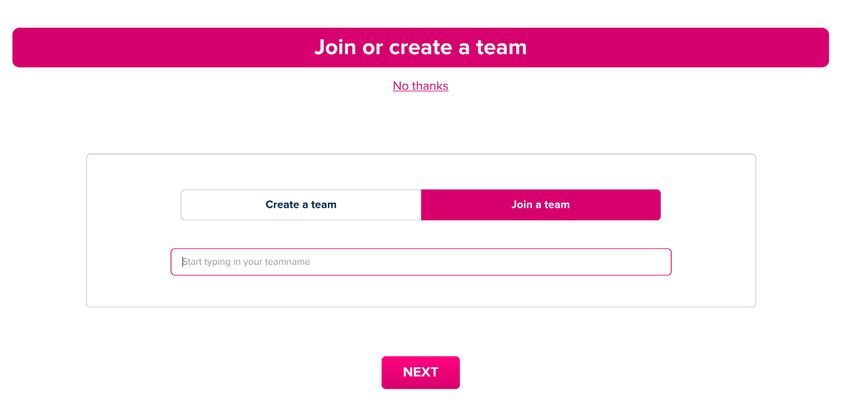Decline joining a team with No thanks
The height and width of the screenshot is (414, 850).
point(420,86)
